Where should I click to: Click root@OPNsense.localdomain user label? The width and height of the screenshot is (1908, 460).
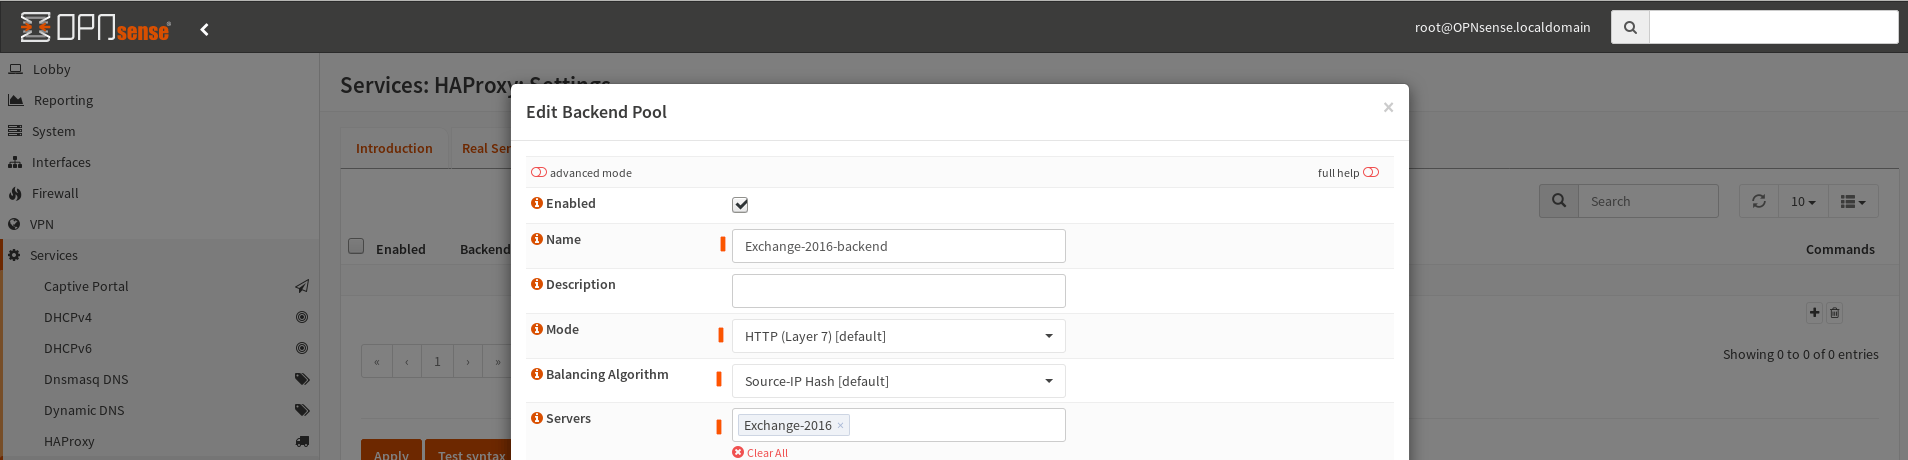pos(1502,27)
